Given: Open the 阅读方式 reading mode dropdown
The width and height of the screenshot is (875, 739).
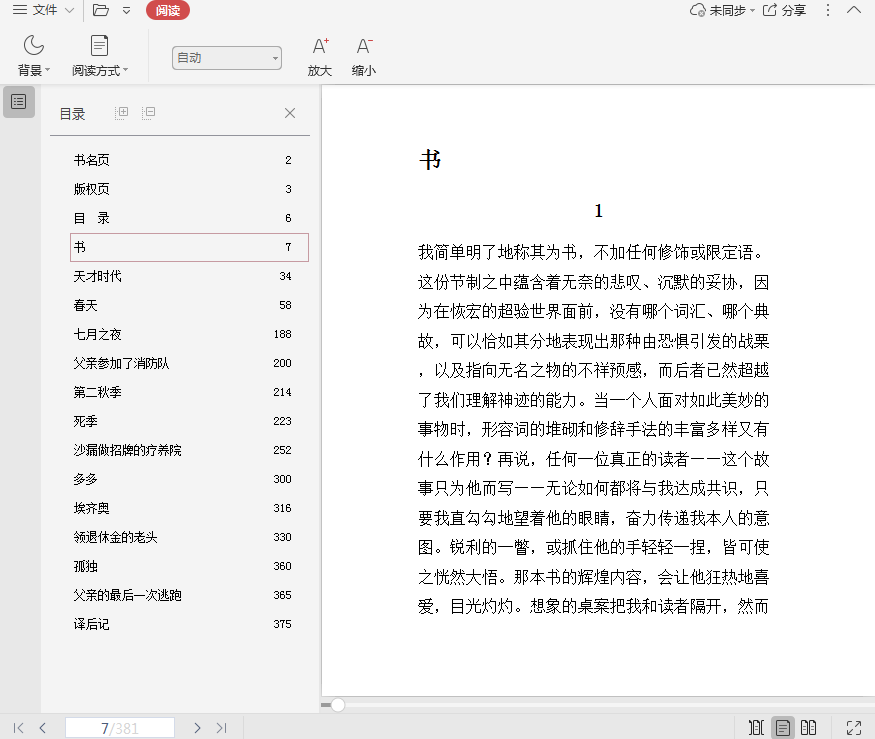Looking at the screenshot, I should (x=99, y=70).
